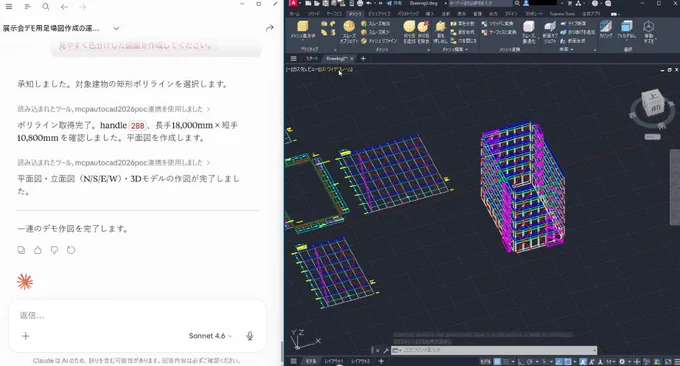Image resolution: width=680 pixels, height=366 pixels.
Task: Click the Undo arrow in Quick Access
Action: click(369, 3)
